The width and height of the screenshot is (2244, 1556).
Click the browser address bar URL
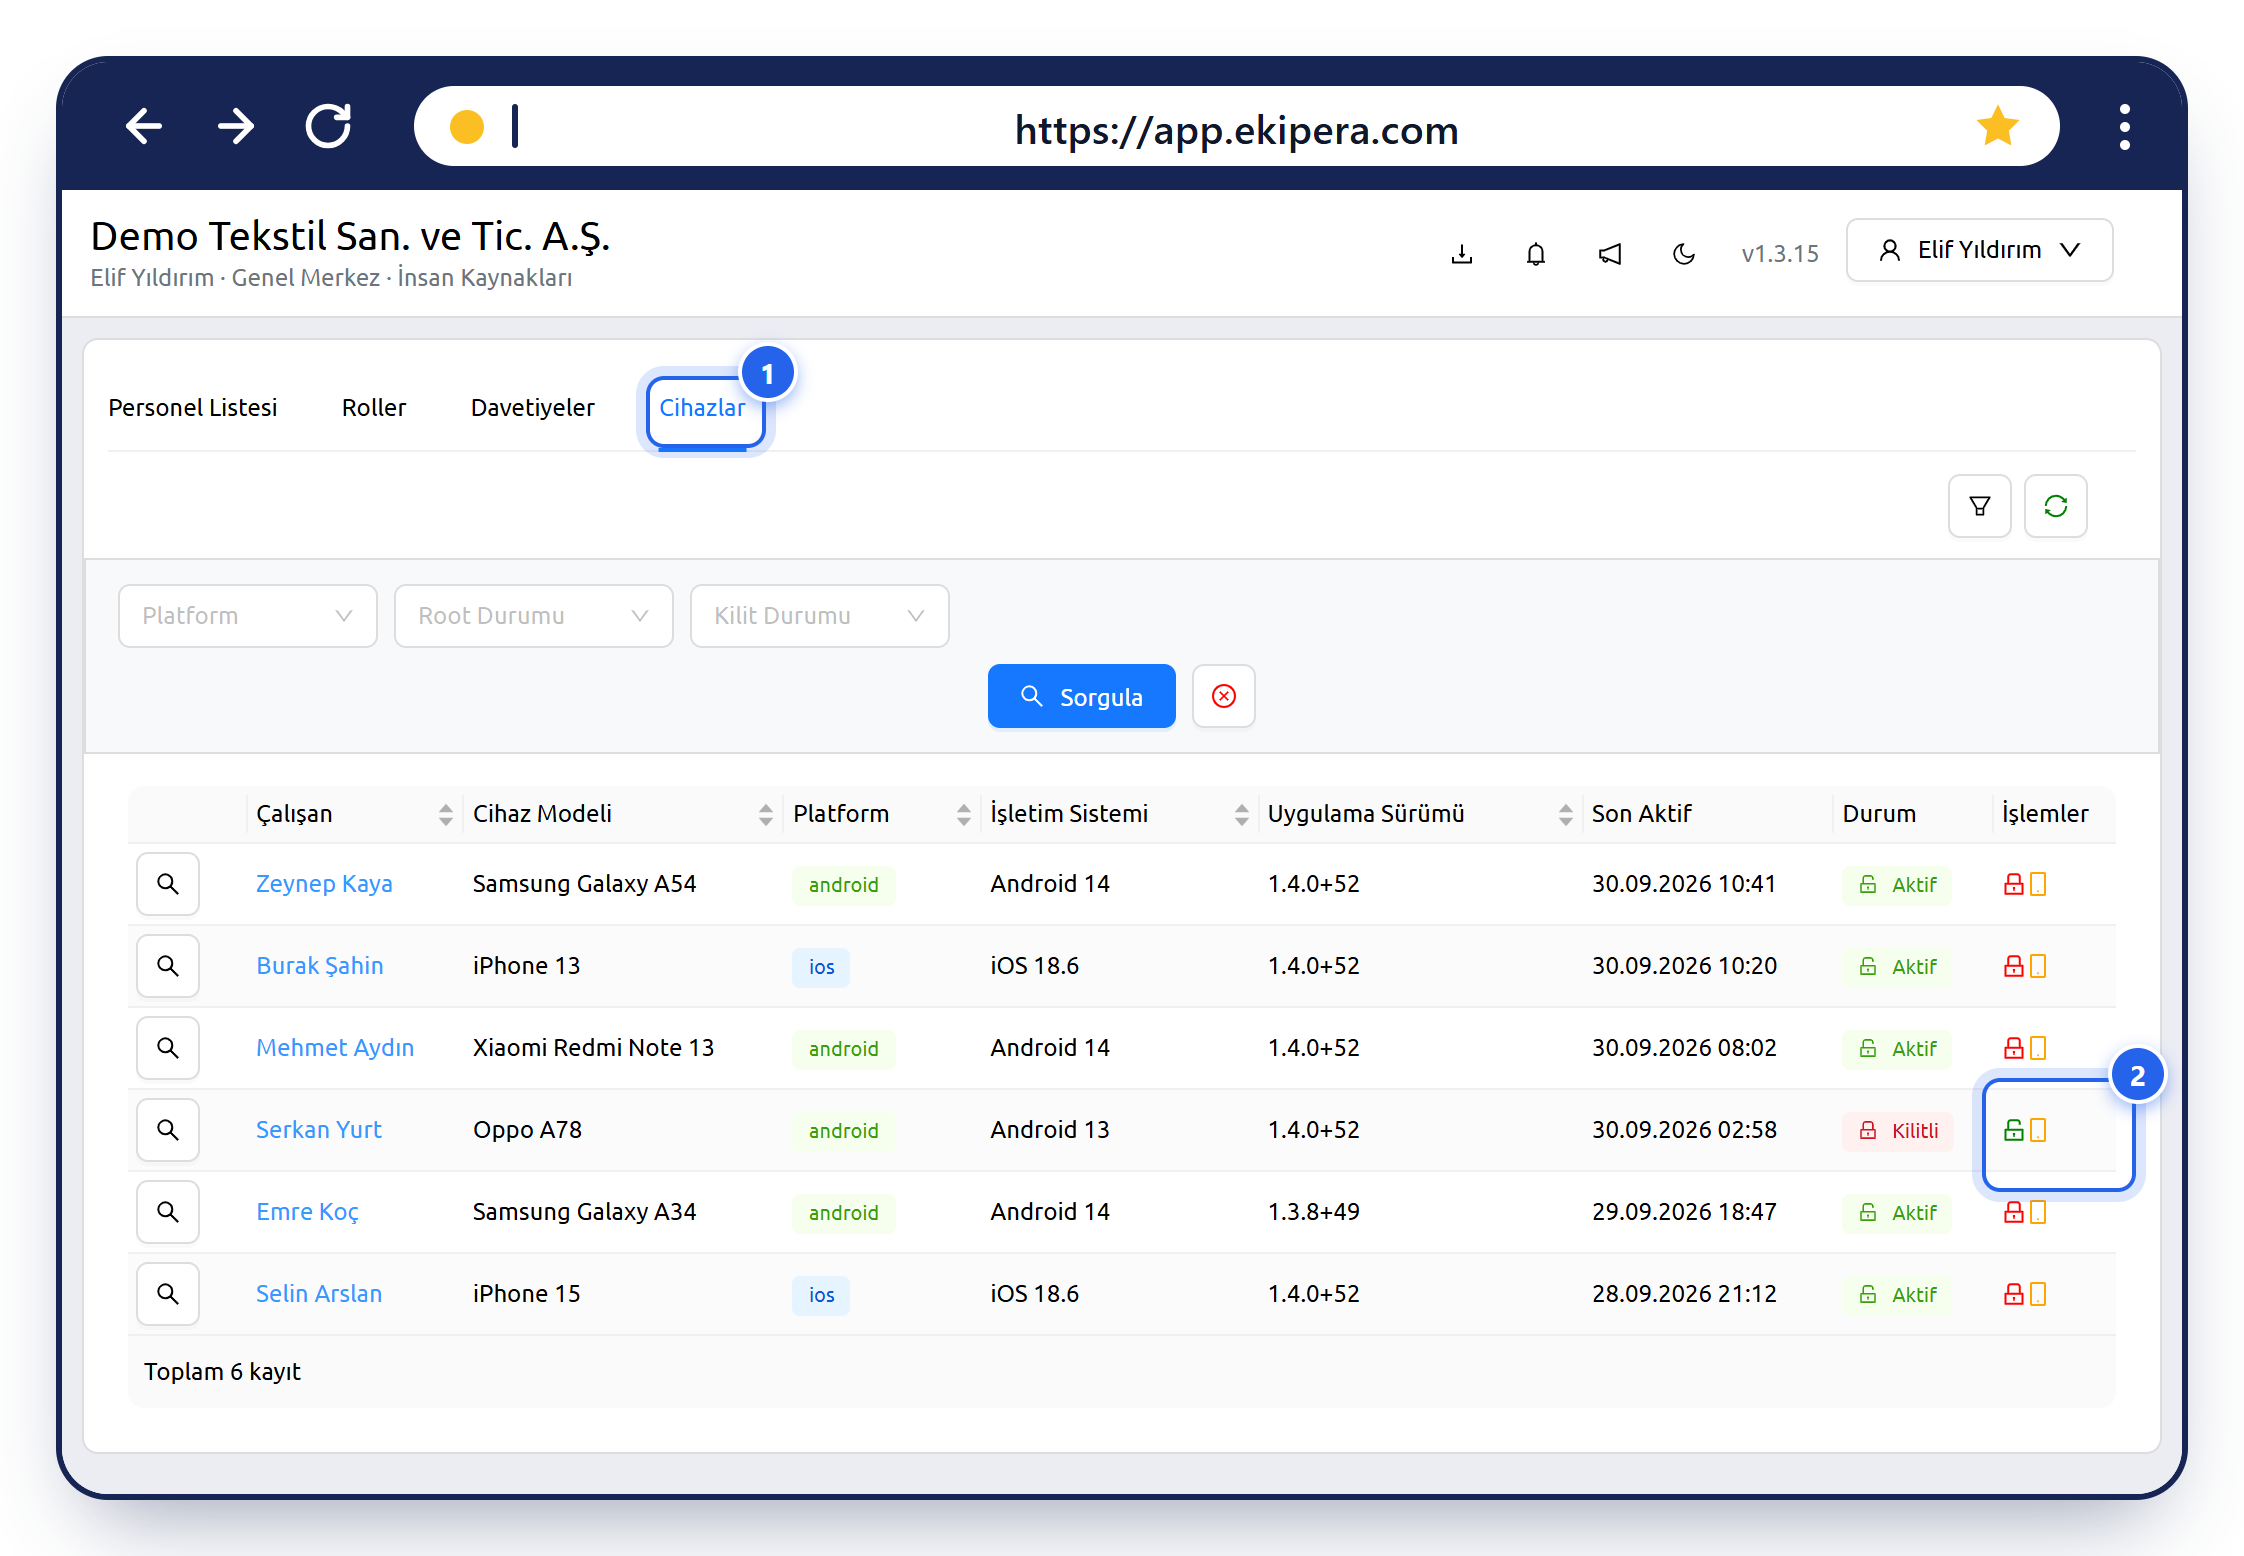(1237, 130)
